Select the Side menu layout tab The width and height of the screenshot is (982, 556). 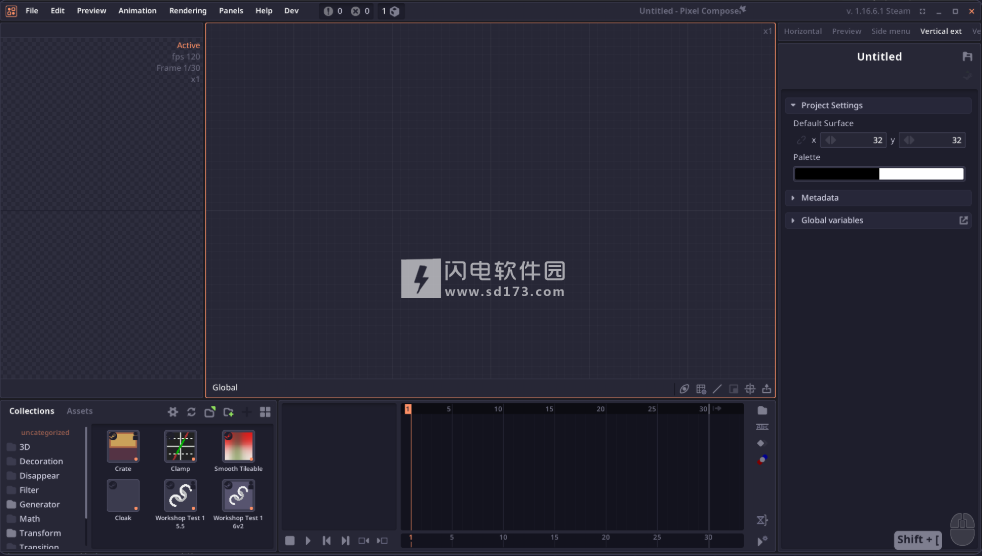pyautogui.click(x=891, y=31)
